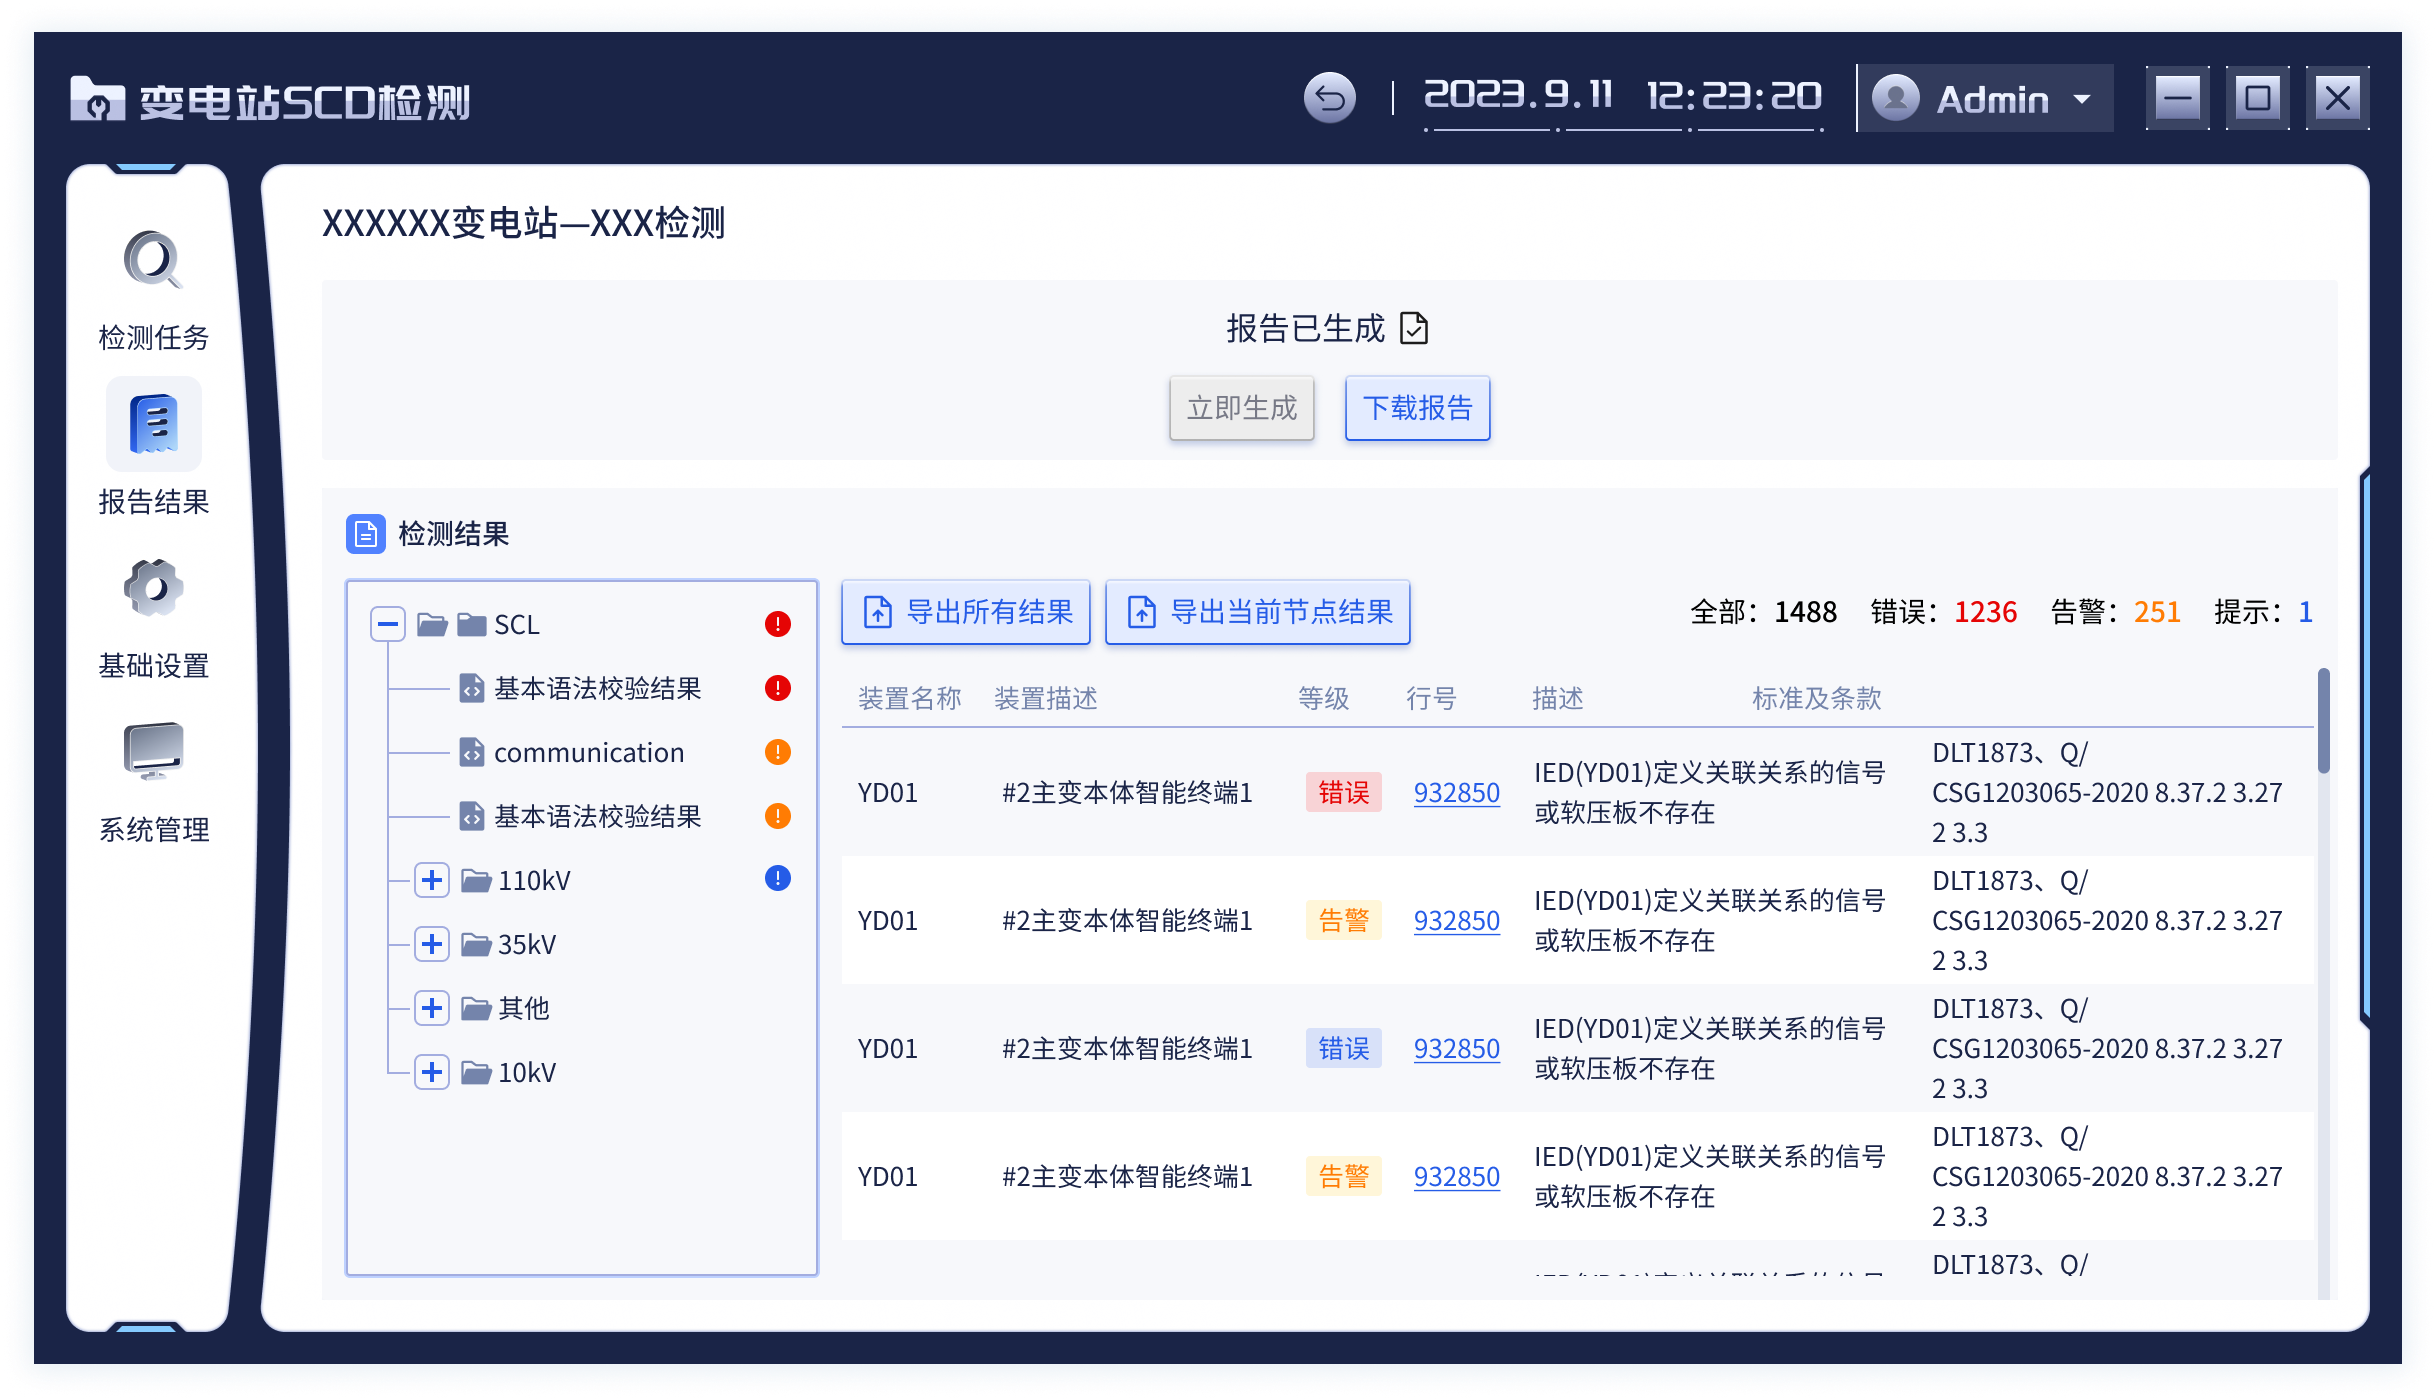
Task: Click the report generated checkmark document icon
Action: point(1414,328)
